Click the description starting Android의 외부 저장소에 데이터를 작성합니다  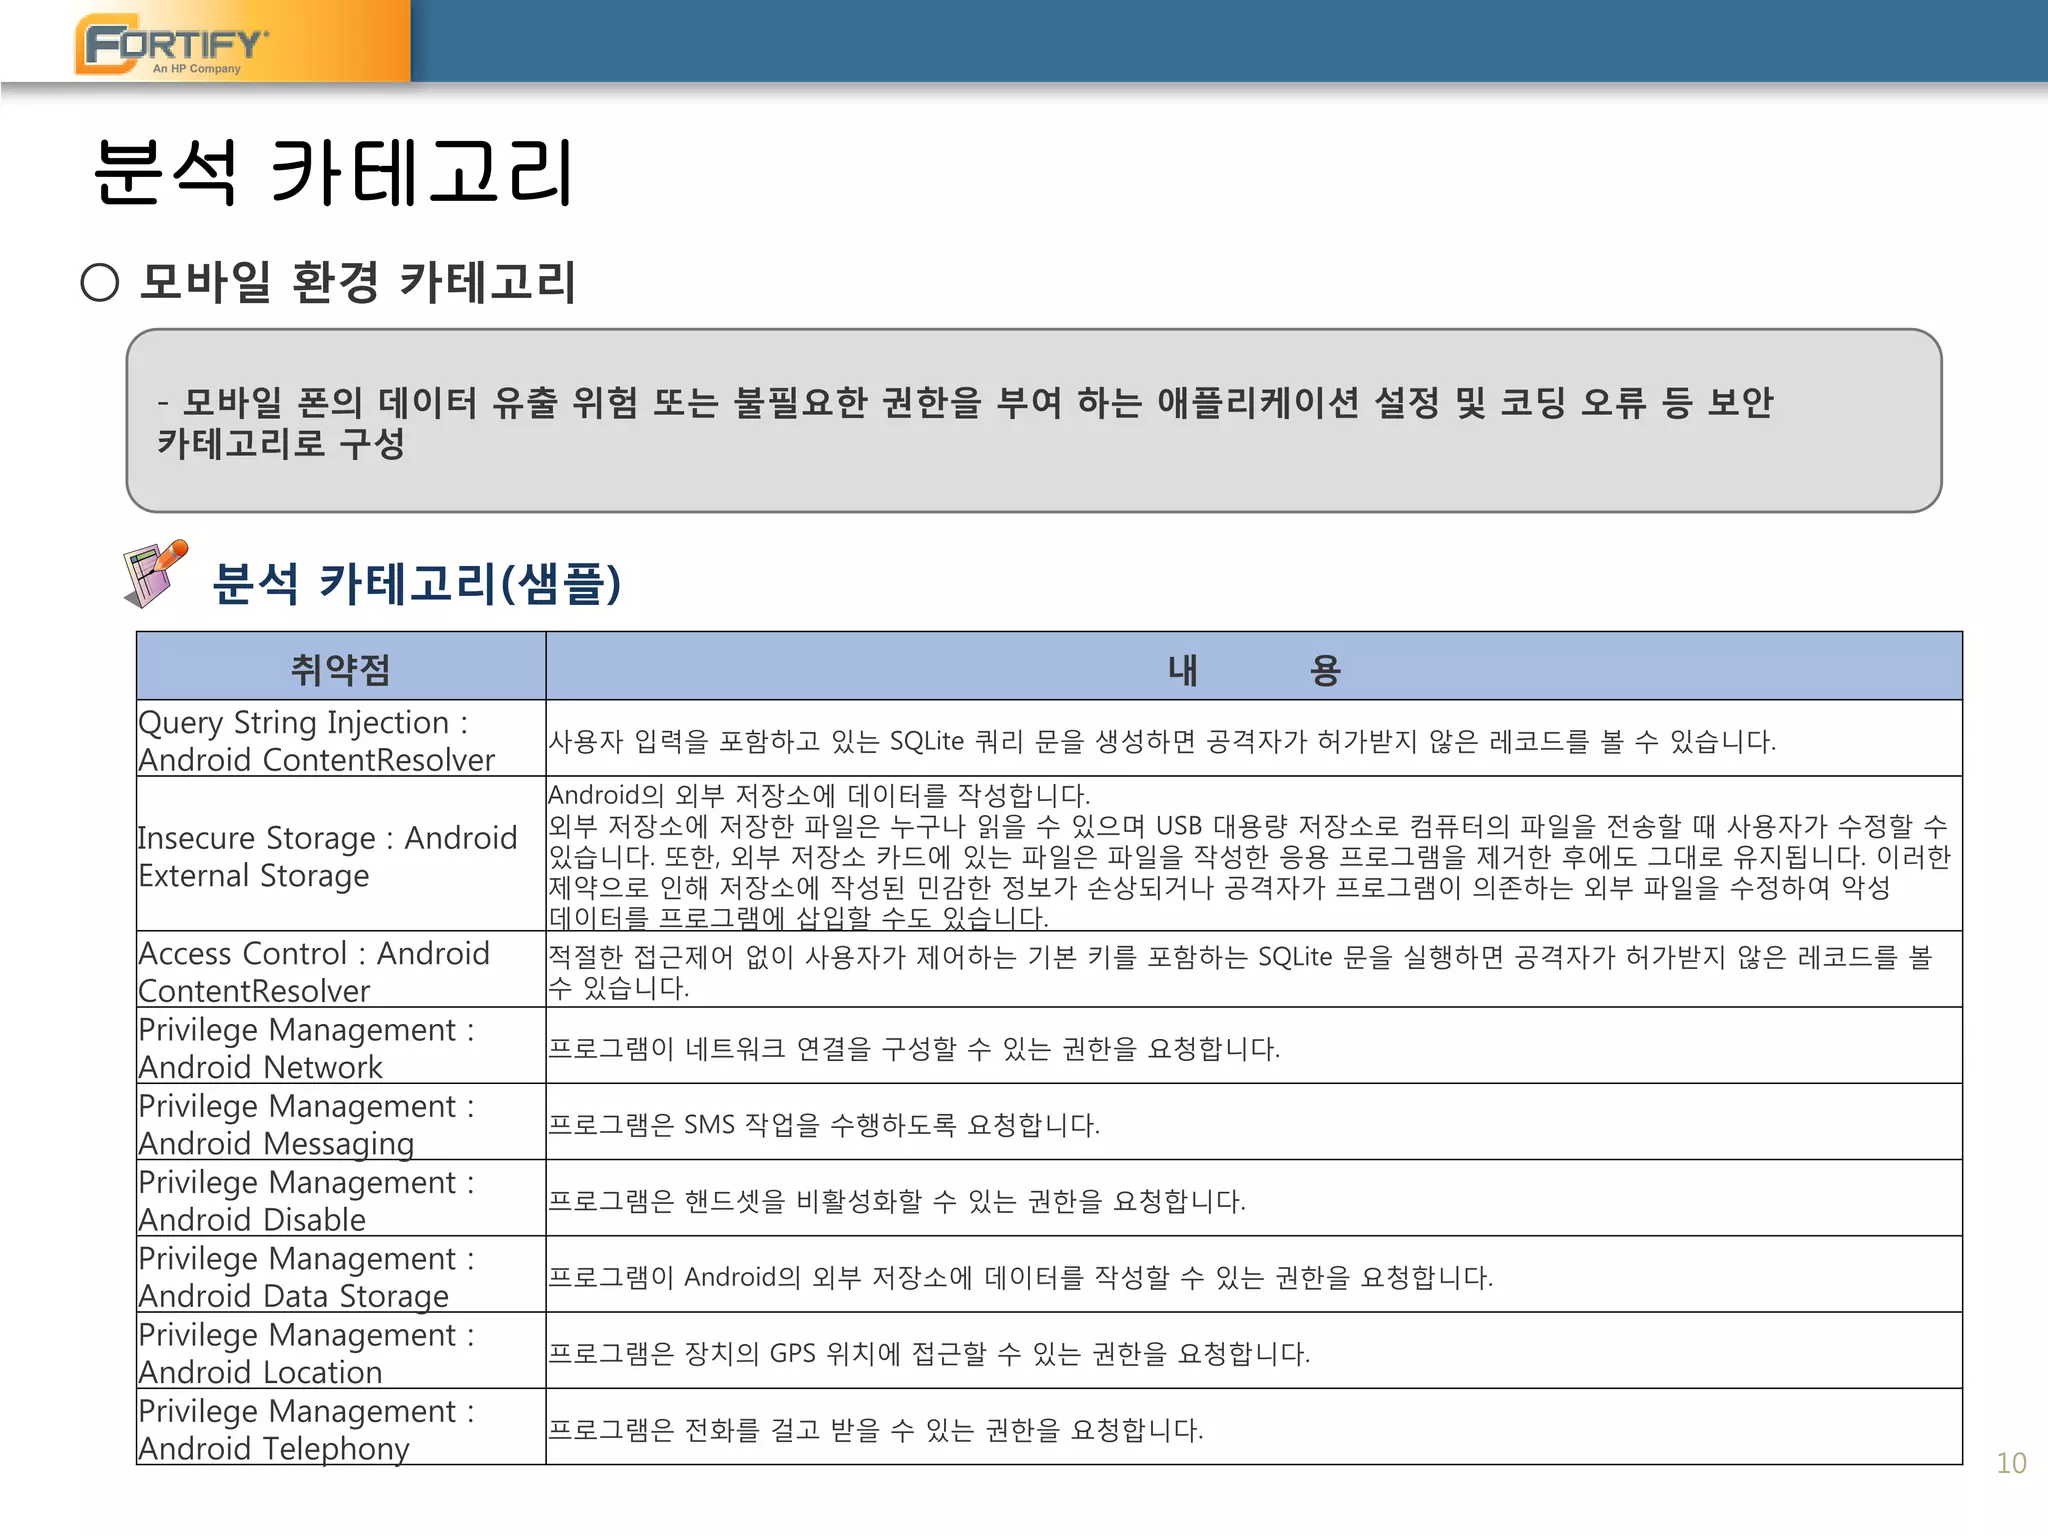[x=1254, y=854]
